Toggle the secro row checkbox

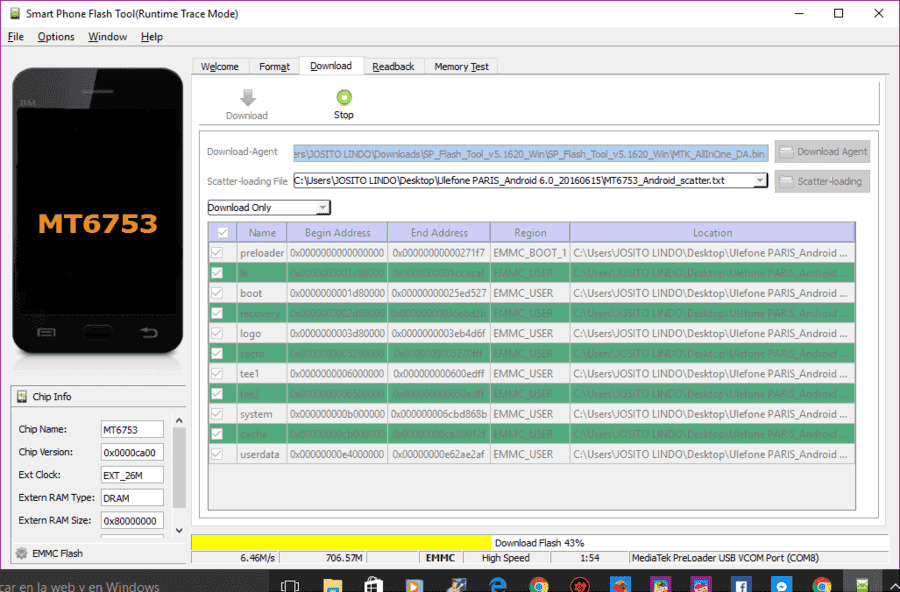(217, 353)
